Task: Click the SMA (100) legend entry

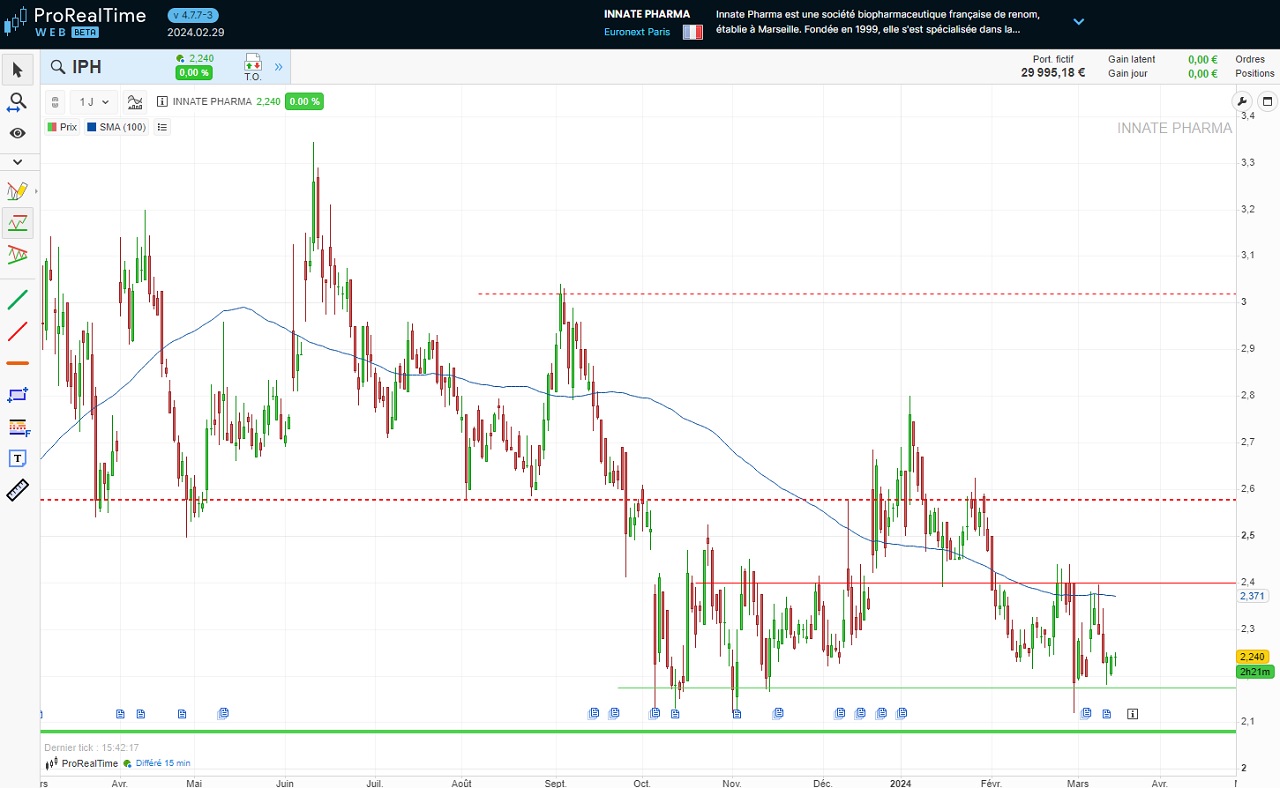Action: click(116, 127)
